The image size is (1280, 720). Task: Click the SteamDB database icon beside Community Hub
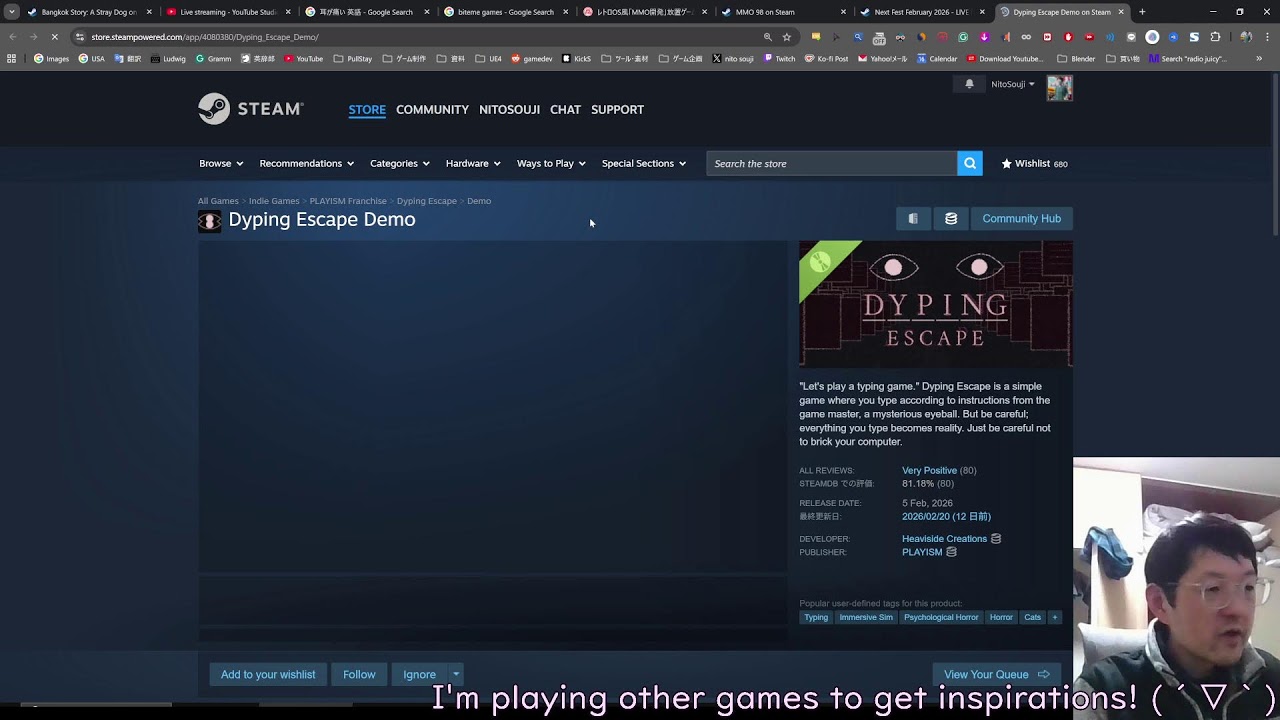(x=951, y=218)
